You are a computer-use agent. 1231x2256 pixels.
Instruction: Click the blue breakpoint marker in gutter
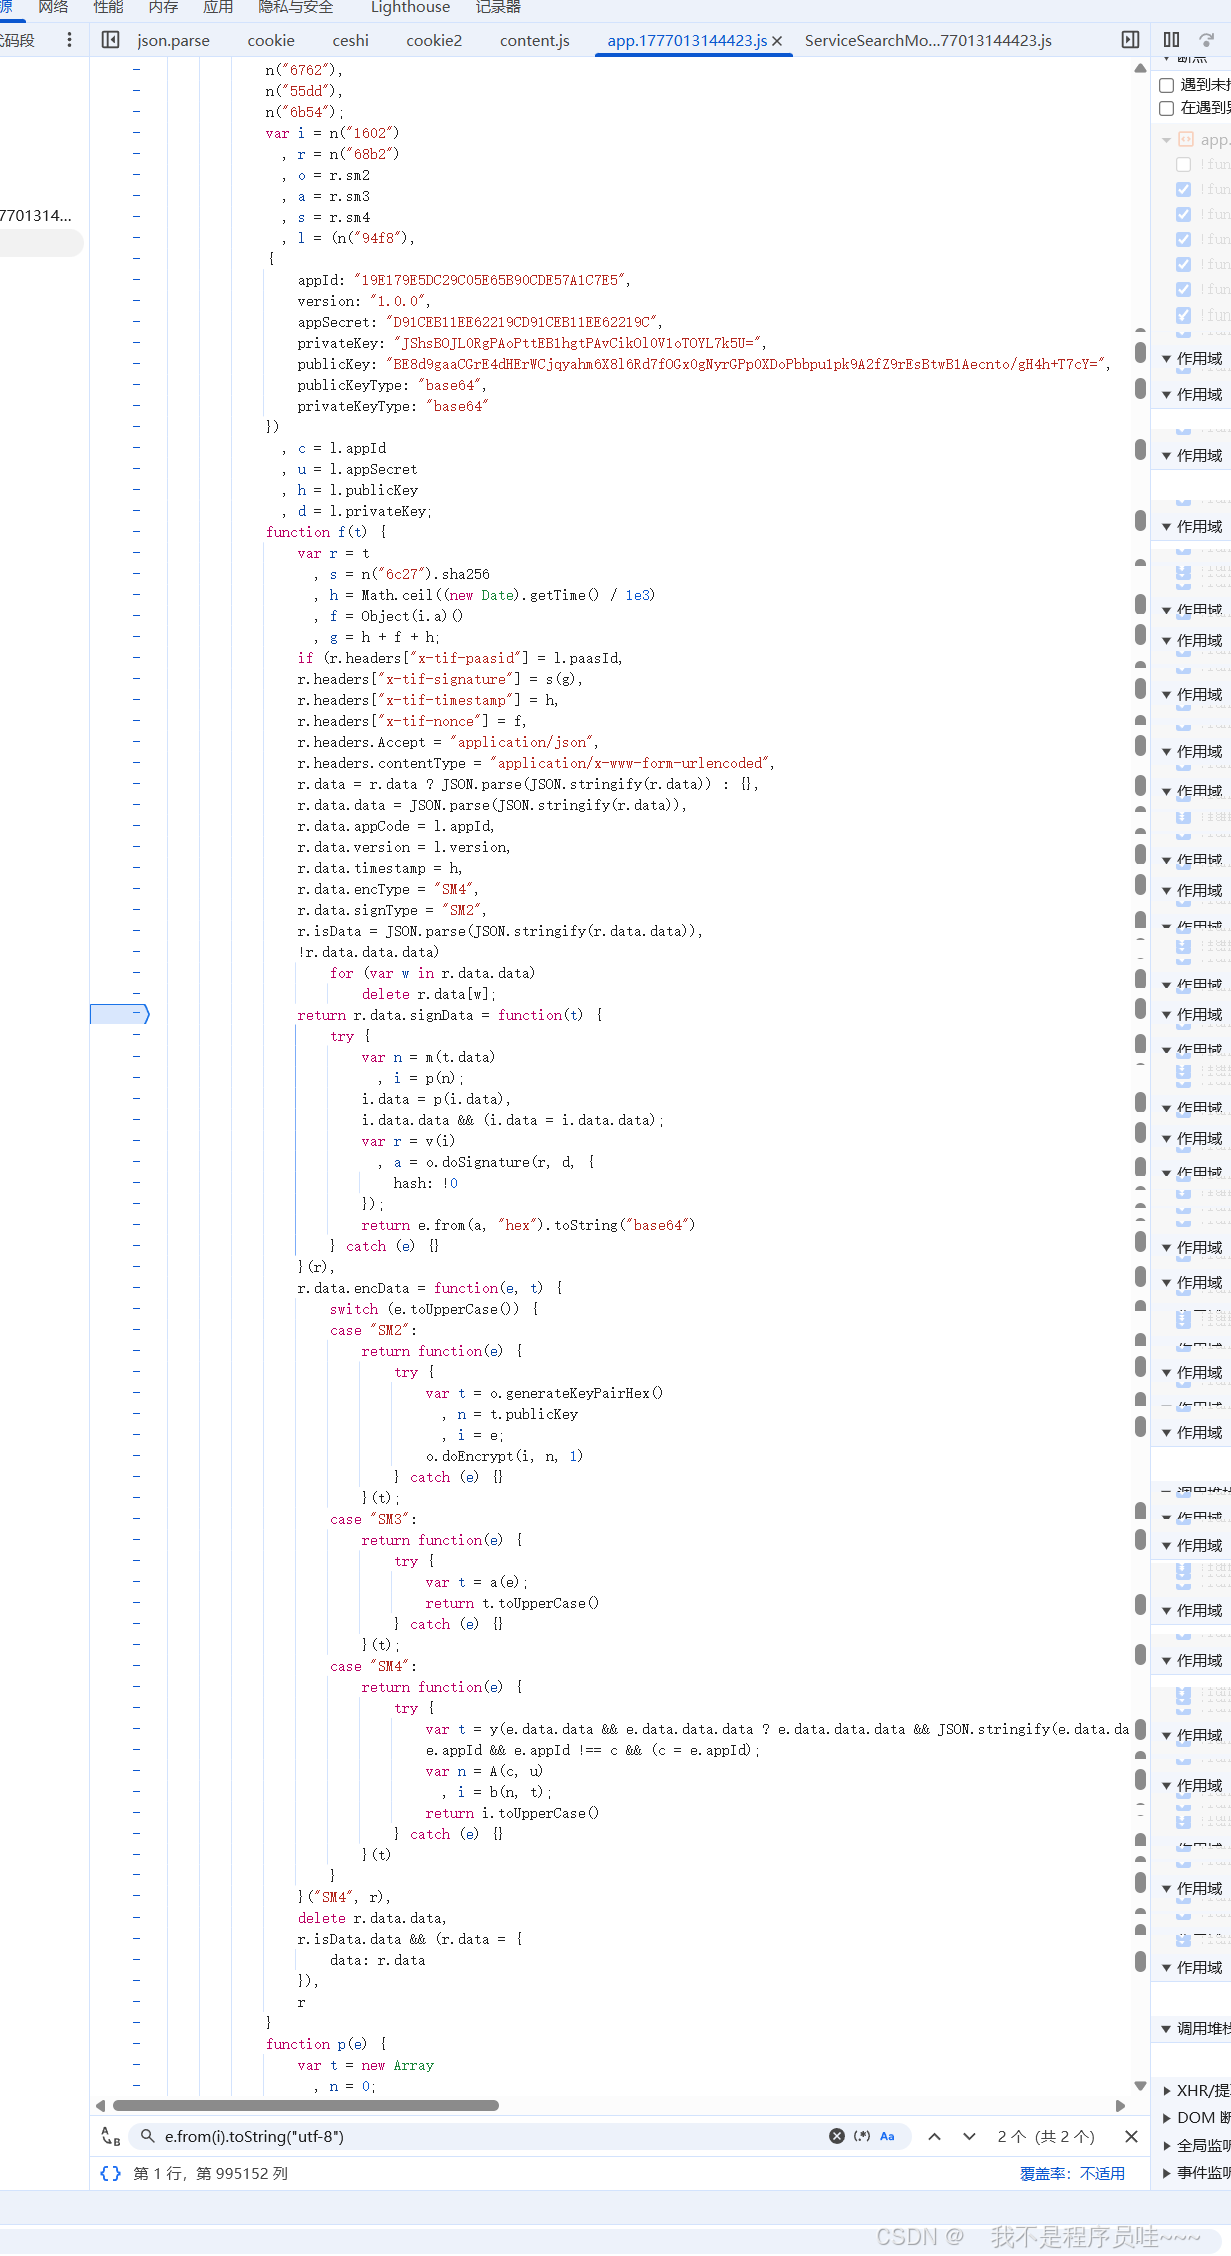pyautogui.click(x=120, y=1014)
